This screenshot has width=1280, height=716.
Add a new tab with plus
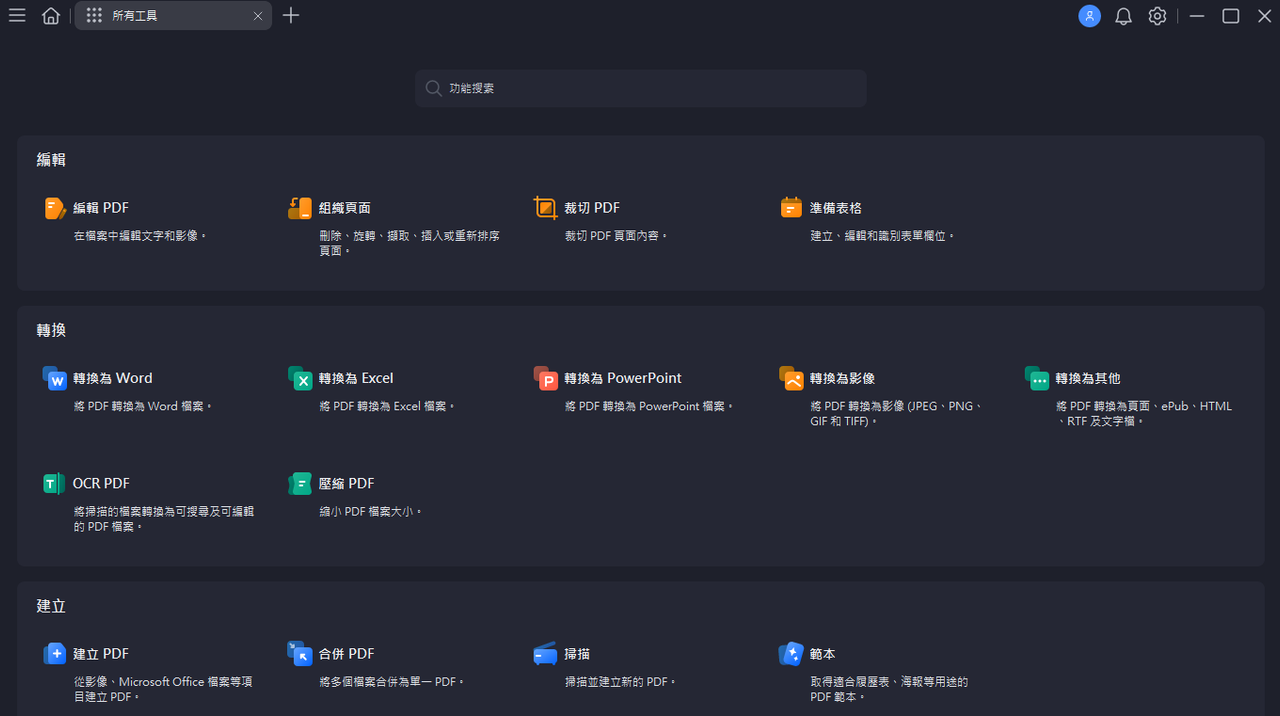pyautogui.click(x=291, y=15)
